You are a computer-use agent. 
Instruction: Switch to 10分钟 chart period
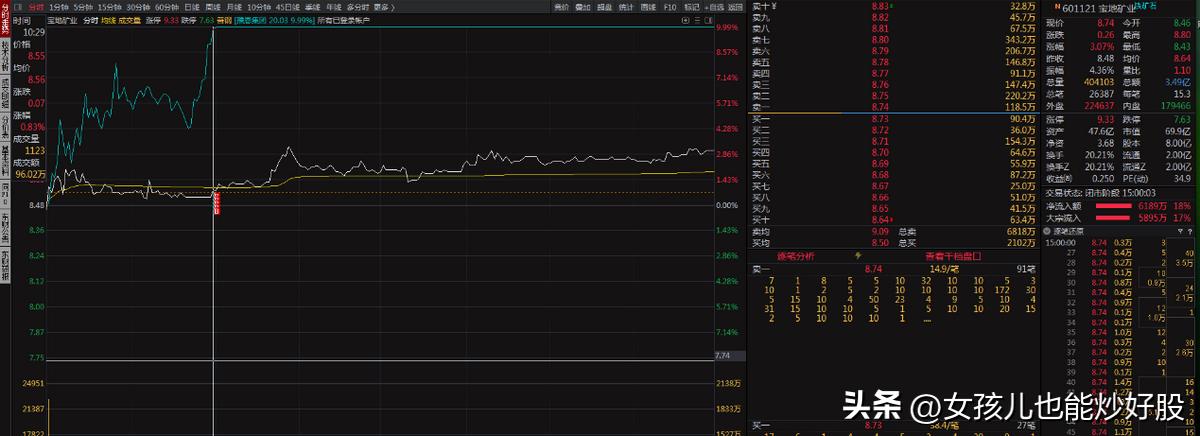coord(261,7)
